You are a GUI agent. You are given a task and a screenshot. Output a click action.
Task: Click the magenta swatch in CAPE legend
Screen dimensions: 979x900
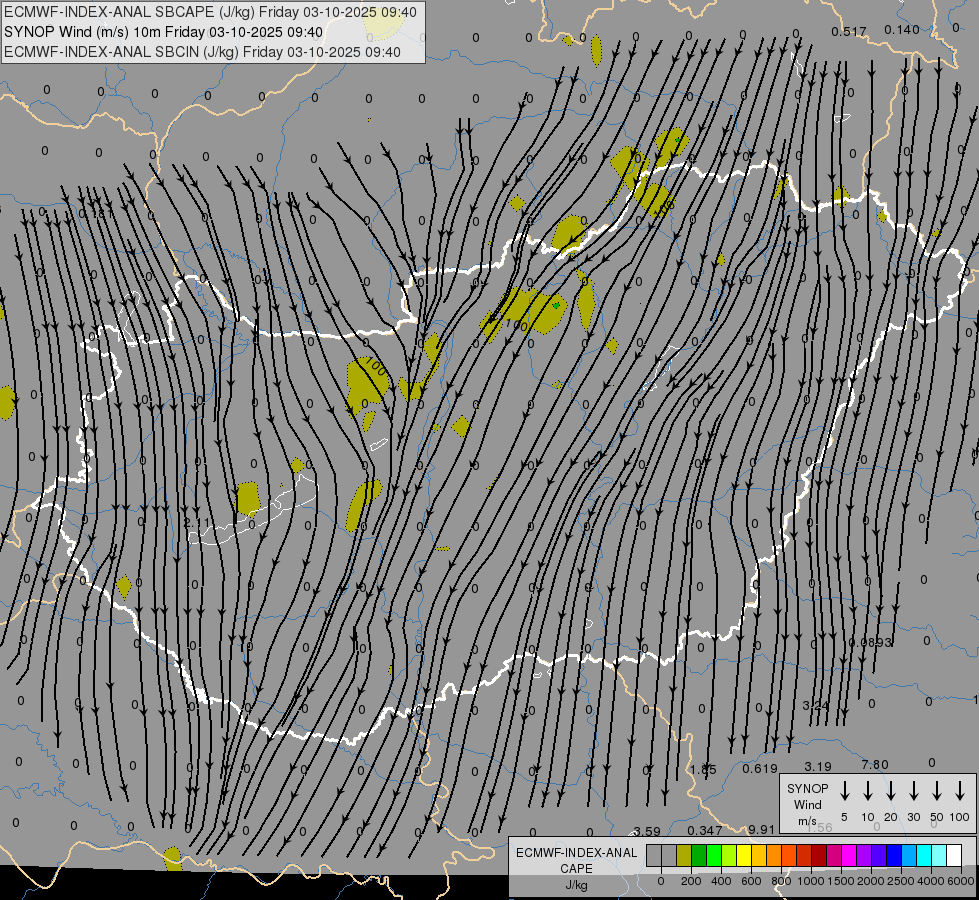tap(849, 856)
